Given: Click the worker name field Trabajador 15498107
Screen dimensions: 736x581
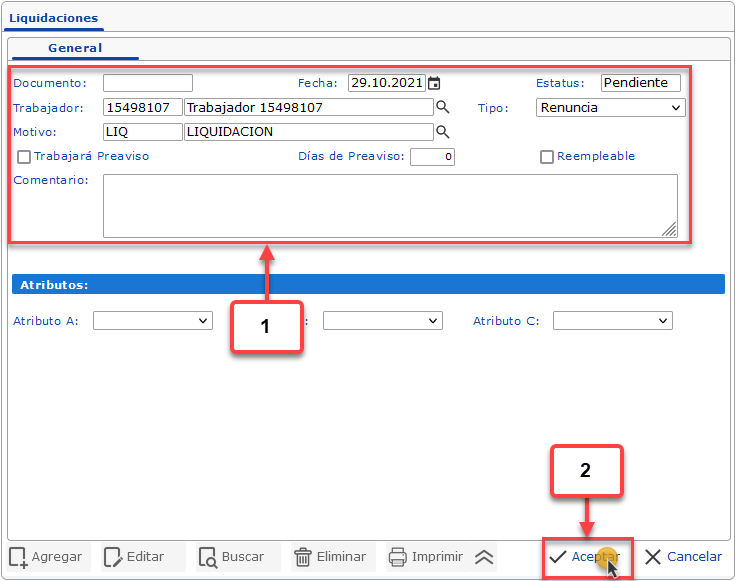Looking at the screenshot, I should (x=309, y=107).
